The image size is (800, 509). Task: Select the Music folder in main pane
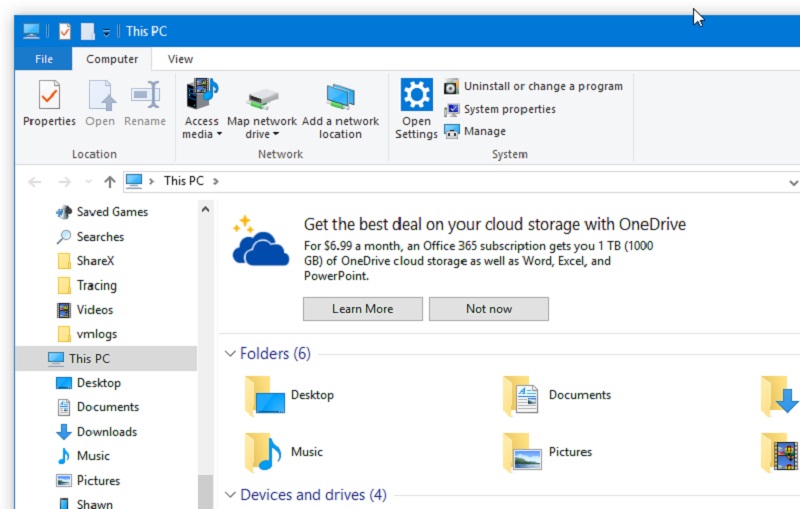coord(284,452)
